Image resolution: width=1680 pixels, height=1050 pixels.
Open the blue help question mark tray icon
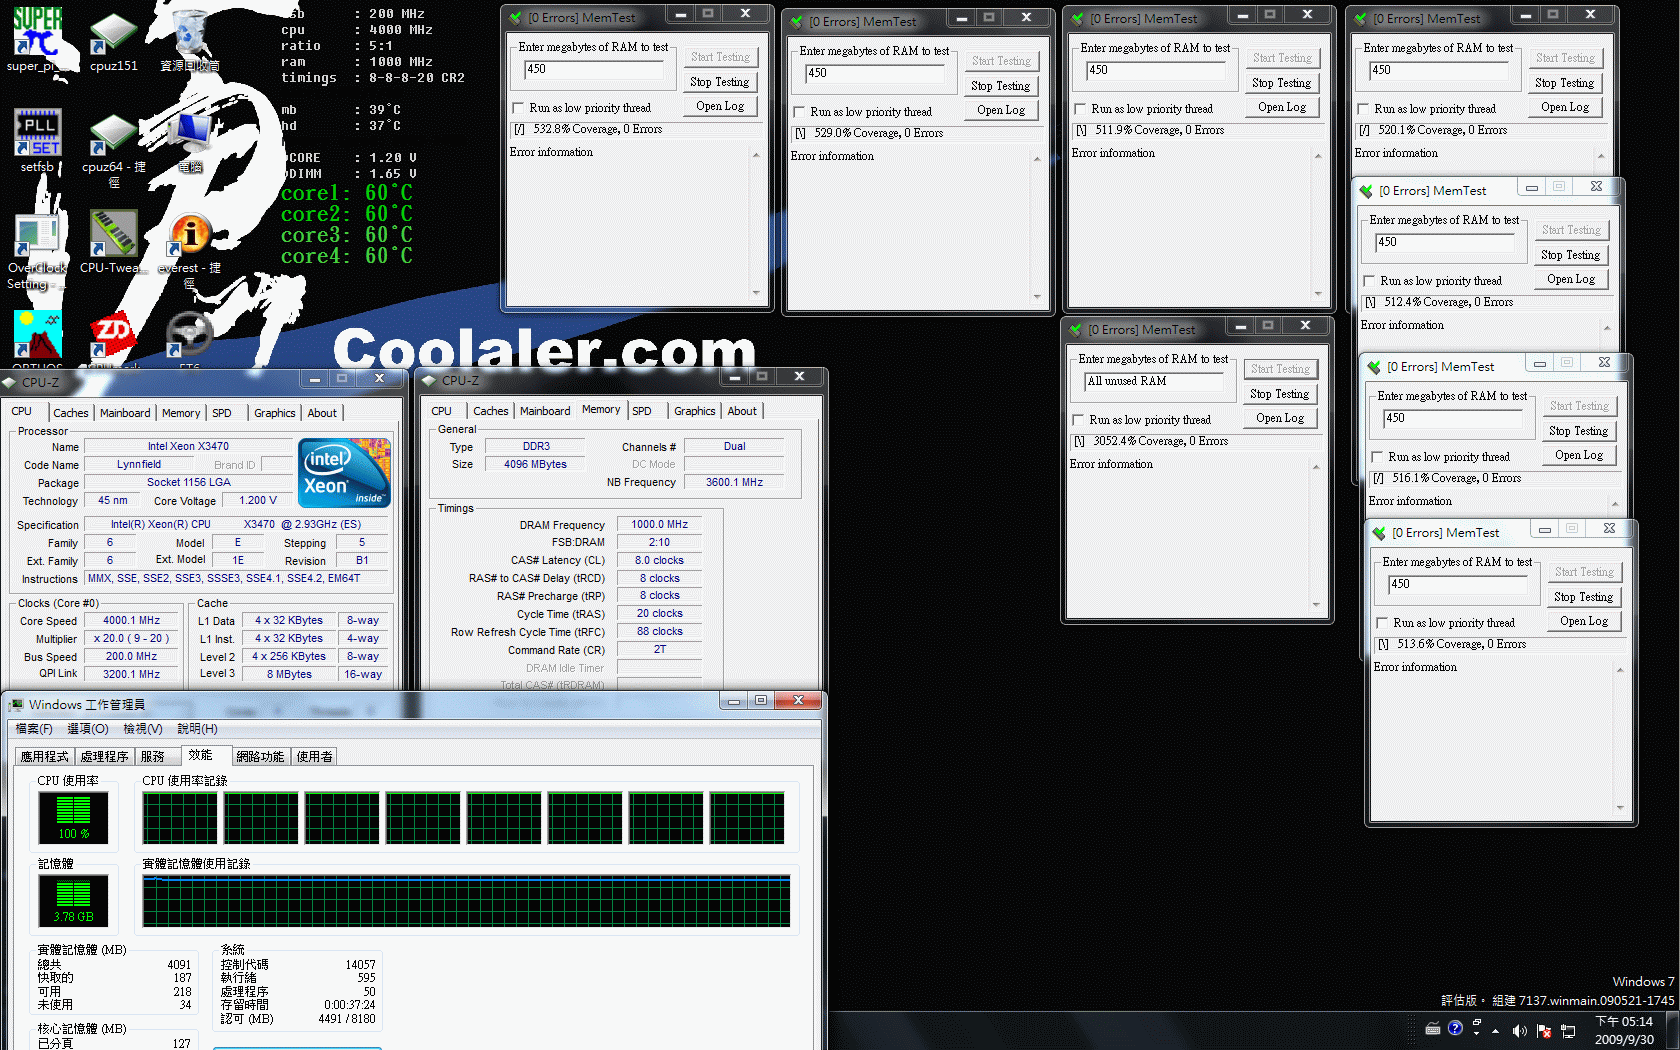point(1455,1028)
